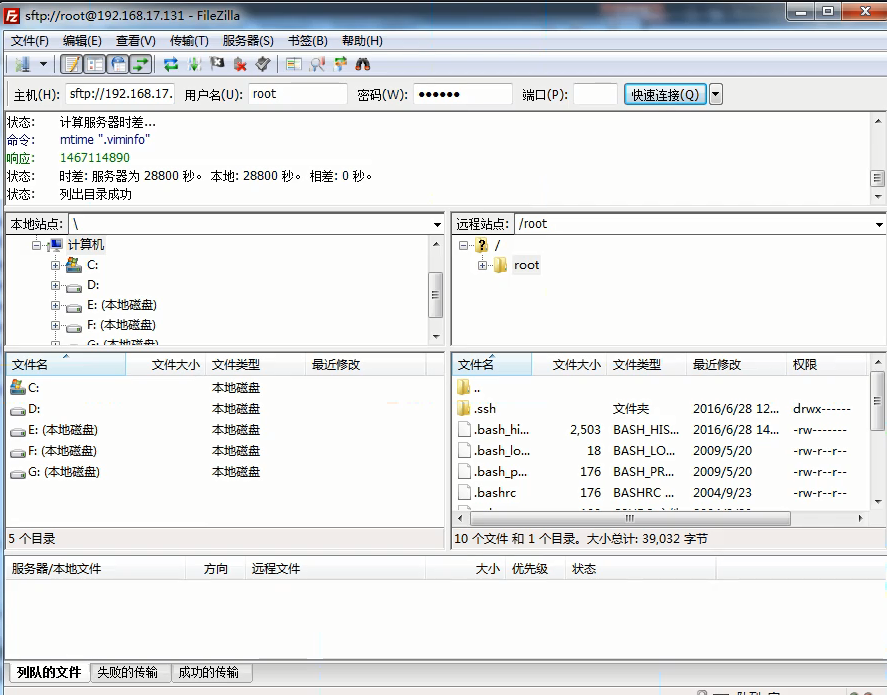
Task: Select the E: (本地磁盘) row in local list
Action: coord(225,430)
